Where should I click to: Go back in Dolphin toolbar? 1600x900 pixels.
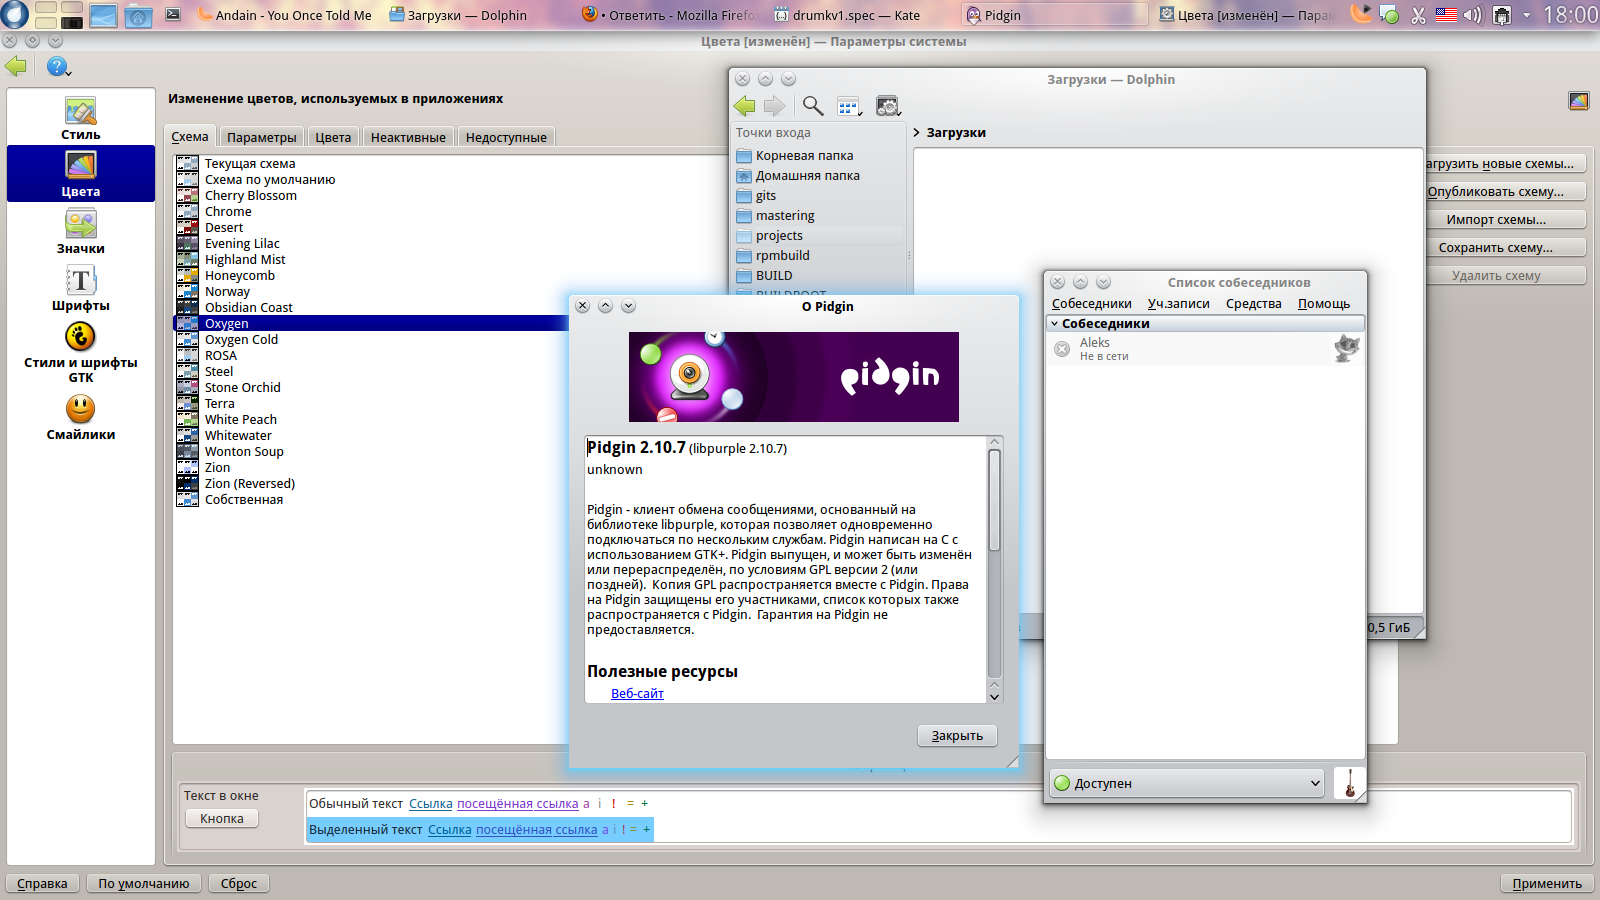744,106
